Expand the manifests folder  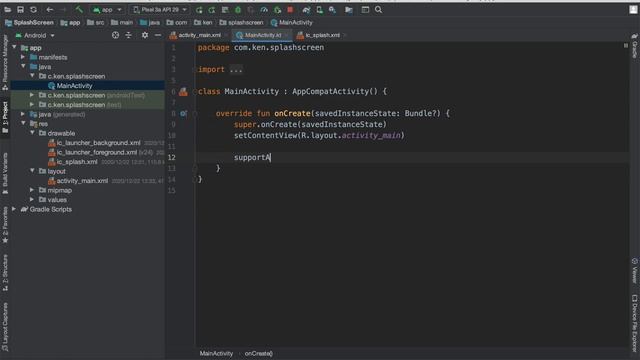pyautogui.click(x=23, y=57)
